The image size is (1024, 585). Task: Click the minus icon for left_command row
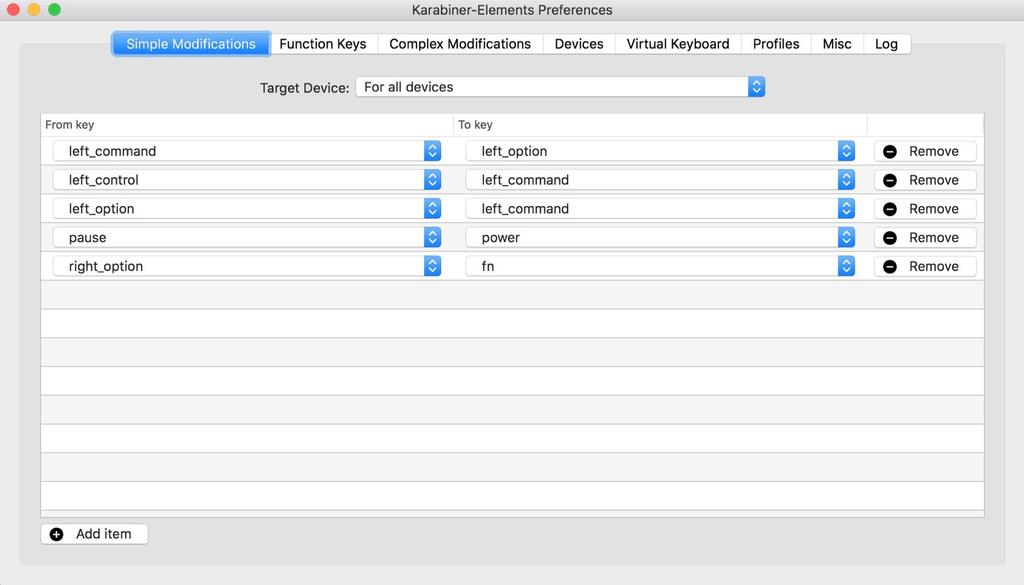coord(889,151)
